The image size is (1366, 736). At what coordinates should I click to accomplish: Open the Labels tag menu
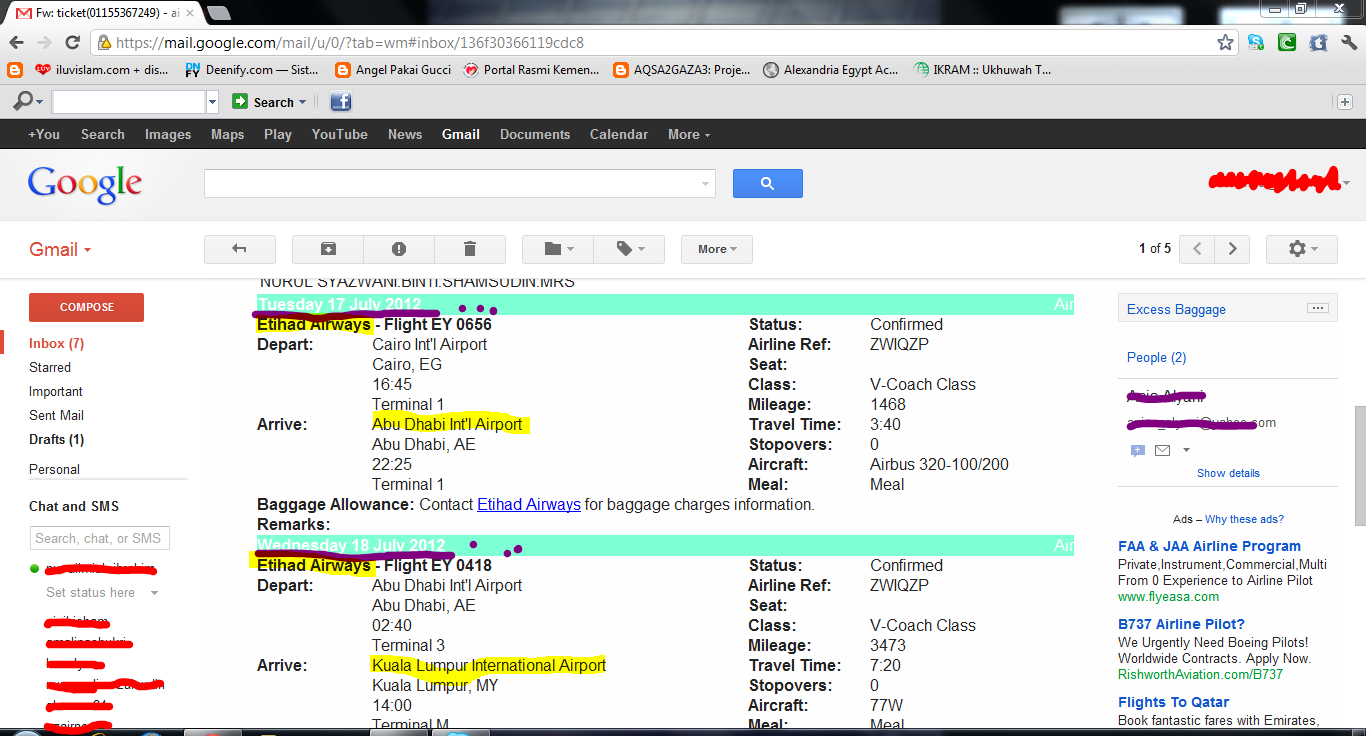click(629, 249)
